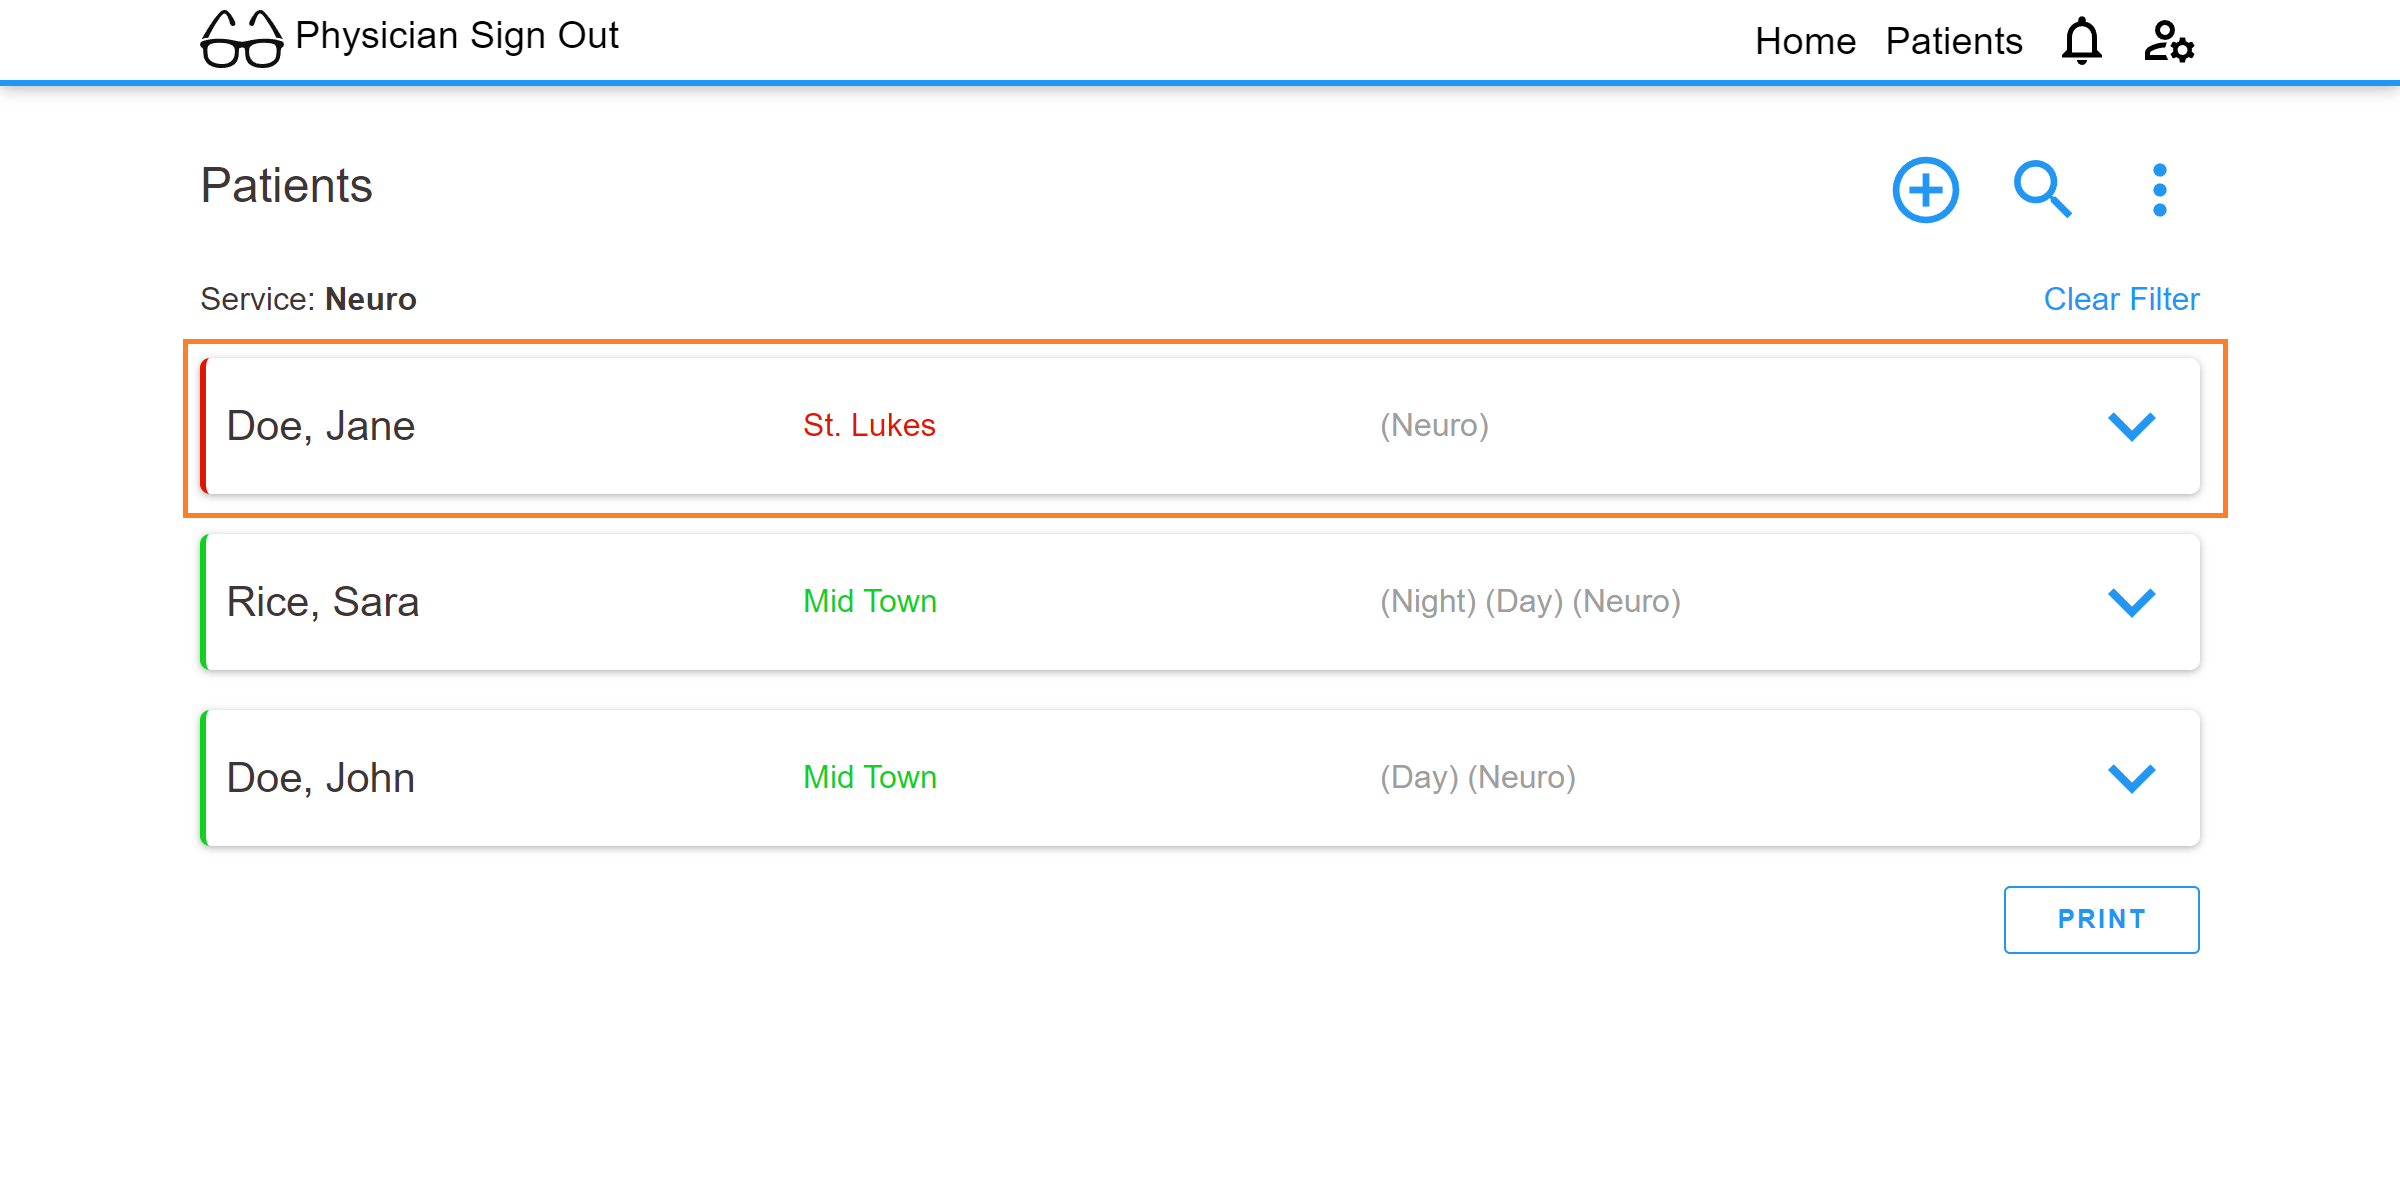The width and height of the screenshot is (2400, 1200).
Task: Select the Doe, John patient name
Action: point(320,778)
